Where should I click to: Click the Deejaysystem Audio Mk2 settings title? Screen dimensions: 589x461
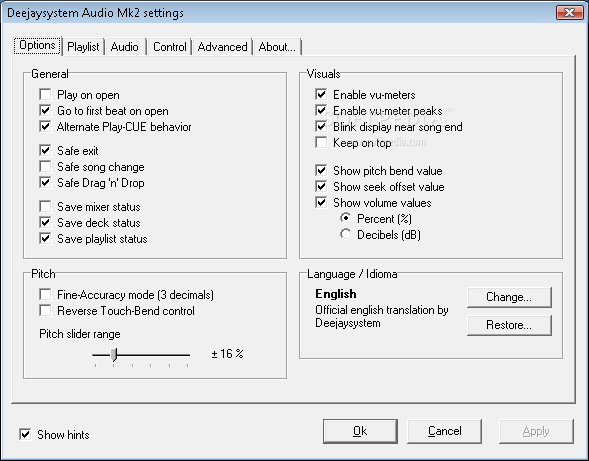click(x=95, y=13)
